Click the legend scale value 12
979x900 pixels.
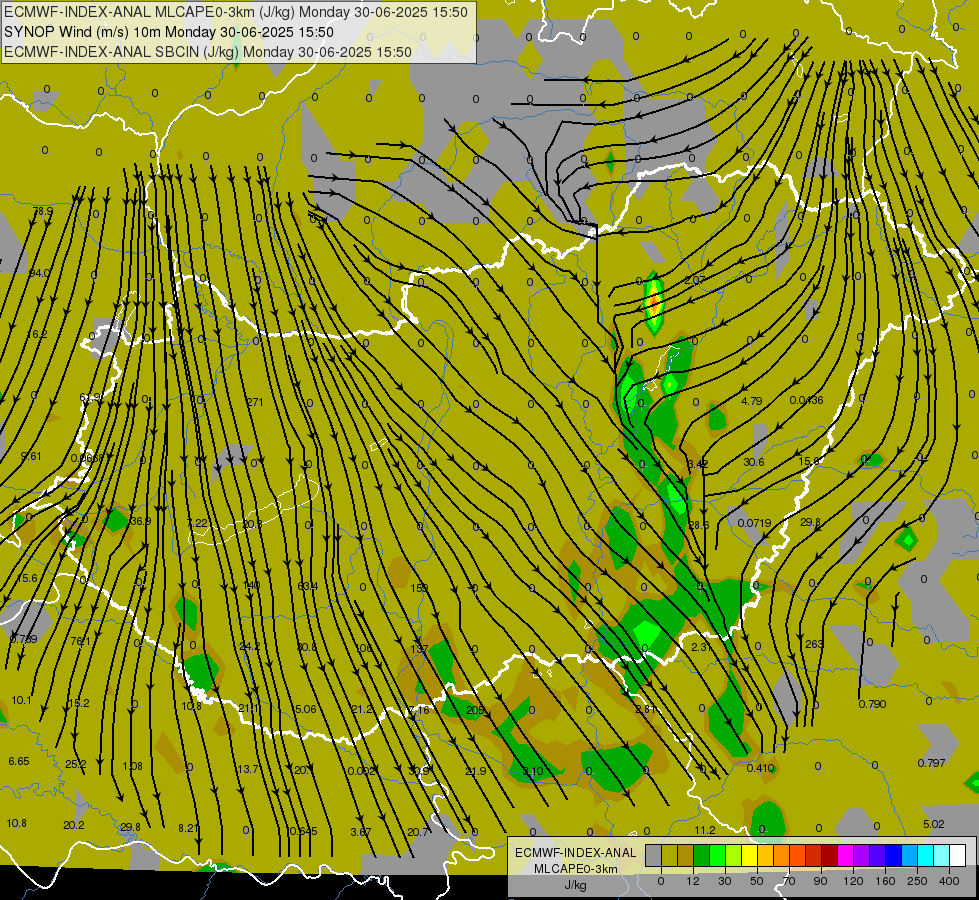coord(692,881)
